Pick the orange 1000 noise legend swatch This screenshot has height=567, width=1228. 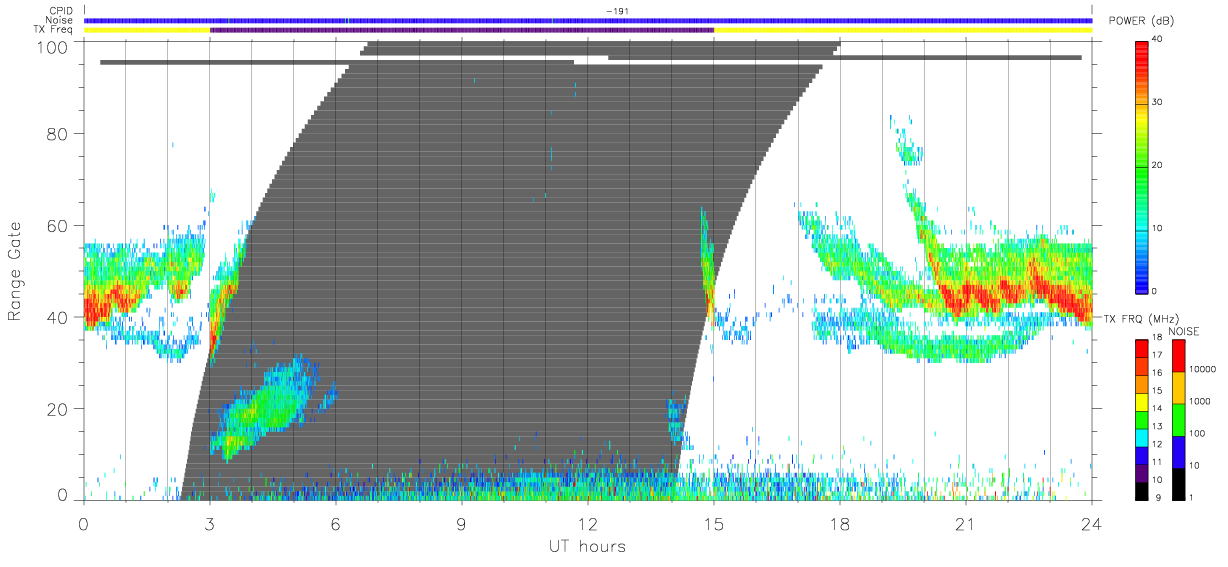coord(1178,388)
